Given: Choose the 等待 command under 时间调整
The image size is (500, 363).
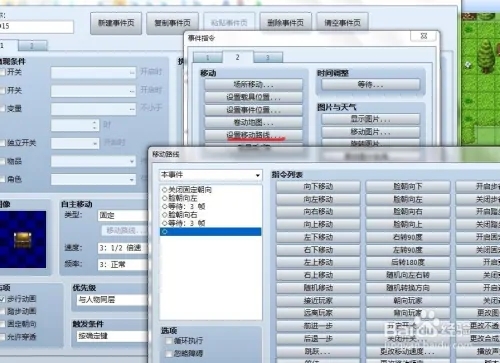Looking at the screenshot, I should tap(370, 85).
